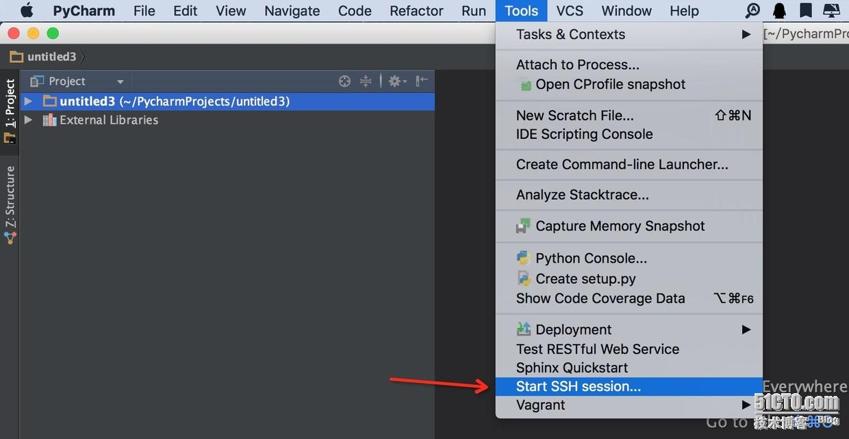Choose IDE Scripting Console

pos(629,134)
